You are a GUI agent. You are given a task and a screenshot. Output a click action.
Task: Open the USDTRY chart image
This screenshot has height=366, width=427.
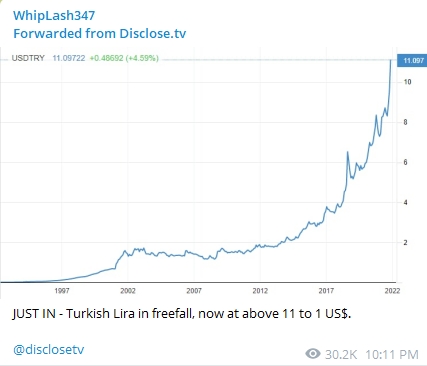coord(213,173)
